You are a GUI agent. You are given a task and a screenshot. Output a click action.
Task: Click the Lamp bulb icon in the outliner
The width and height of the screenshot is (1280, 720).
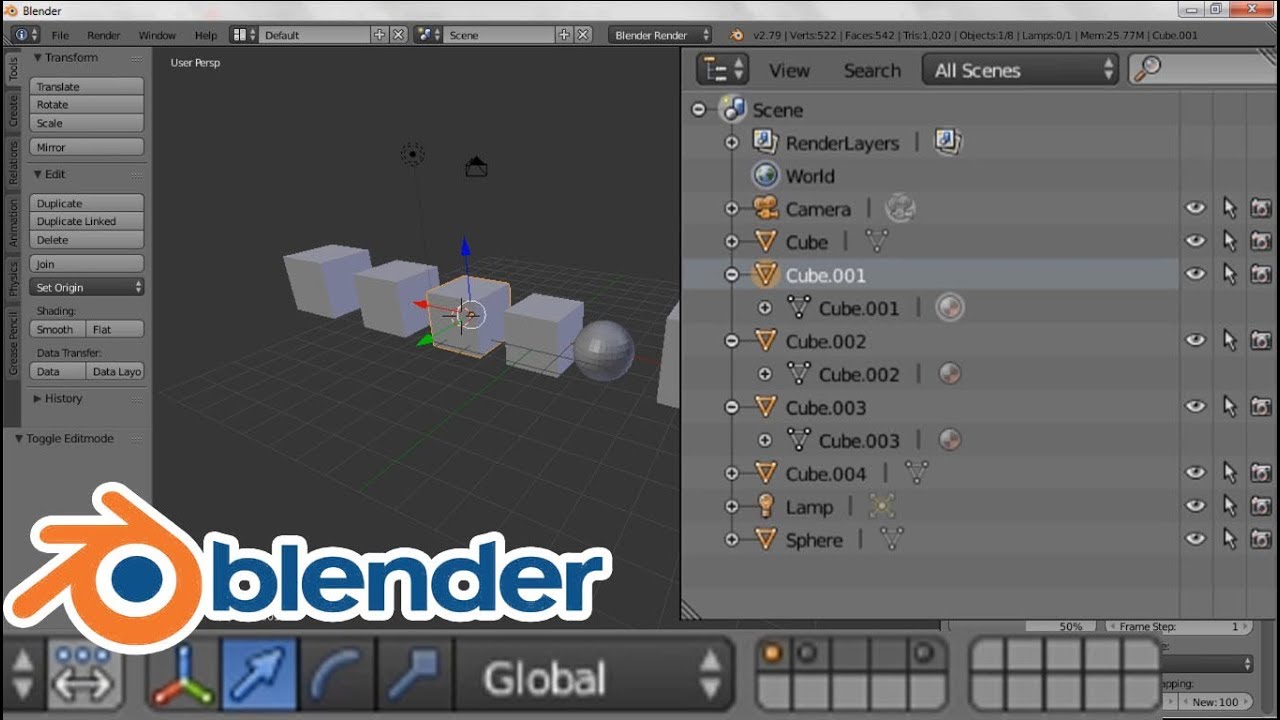766,506
